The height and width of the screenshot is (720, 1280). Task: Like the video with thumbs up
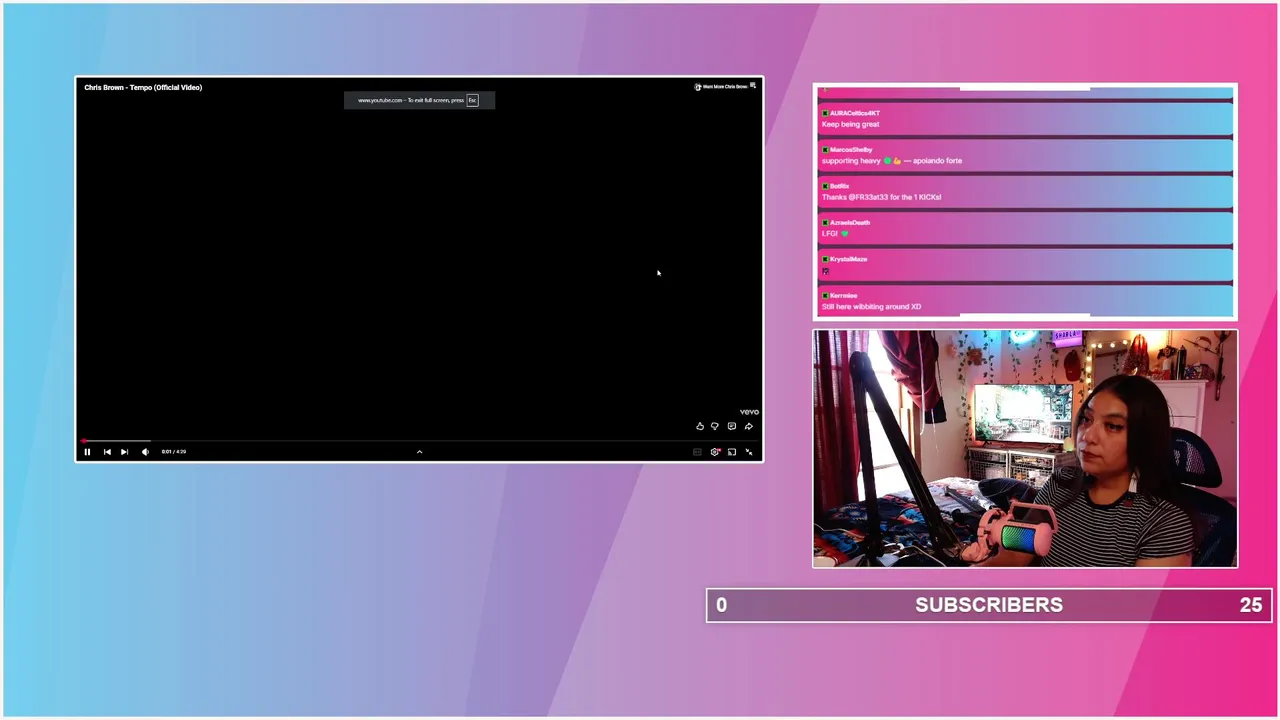(700, 427)
